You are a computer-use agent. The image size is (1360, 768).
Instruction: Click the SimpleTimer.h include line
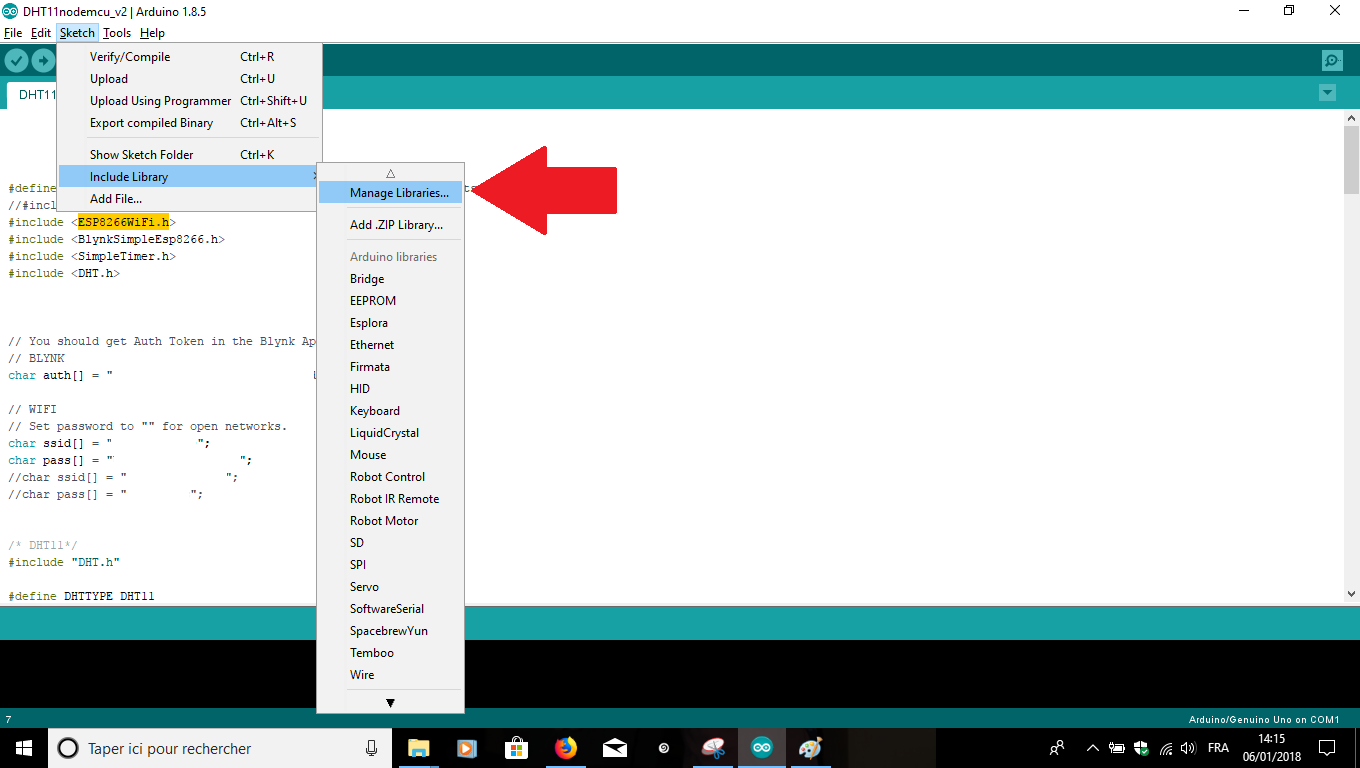click(92, 256)
